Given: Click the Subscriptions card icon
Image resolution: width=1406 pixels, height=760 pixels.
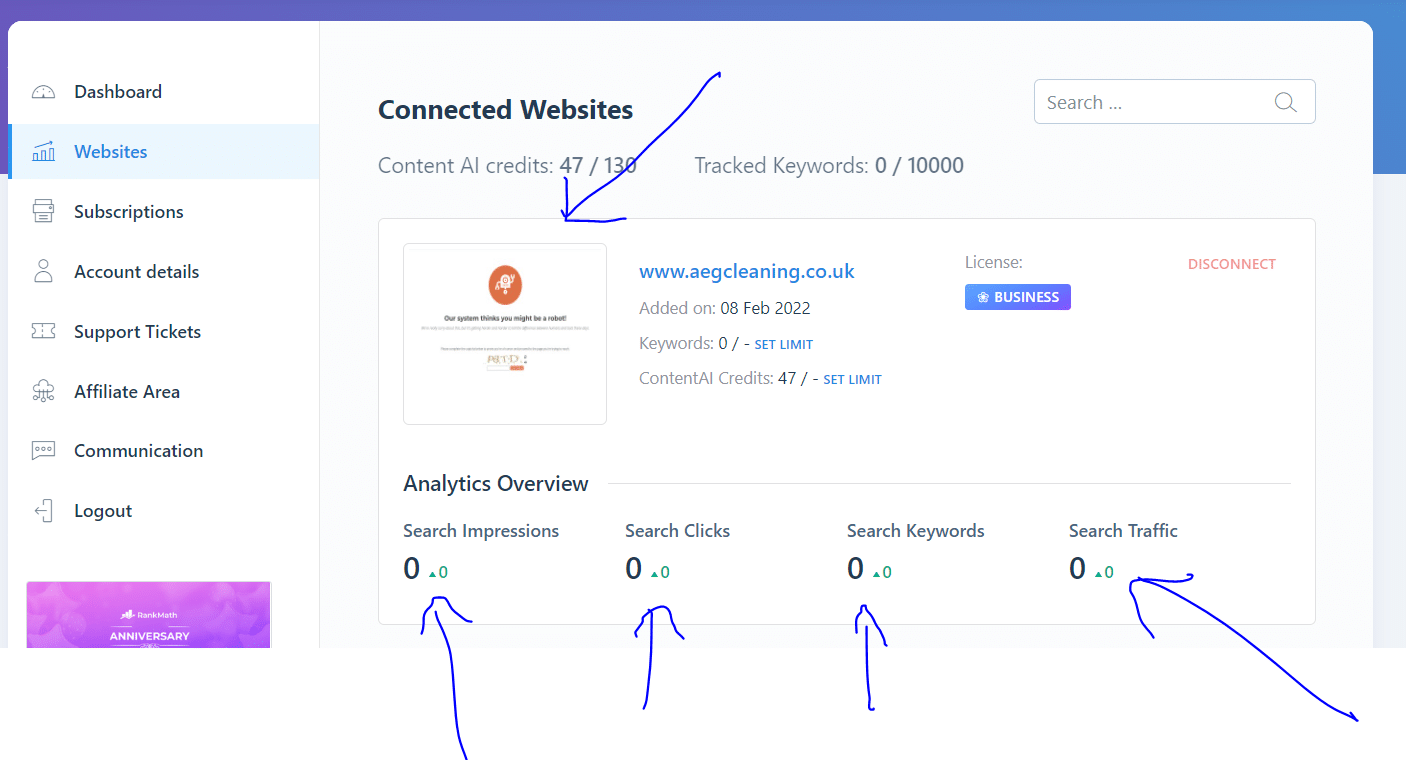Looking at the screenshot, I should [x=43, y=211].
